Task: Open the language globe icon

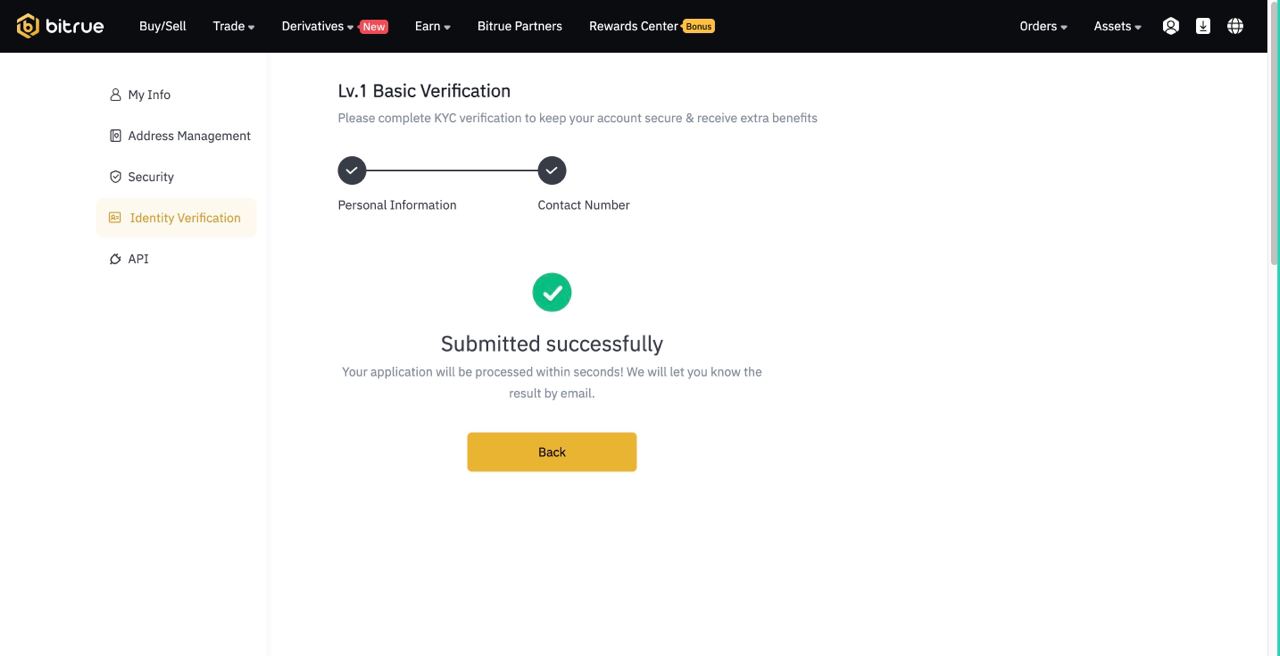Action: (1235, 26)
